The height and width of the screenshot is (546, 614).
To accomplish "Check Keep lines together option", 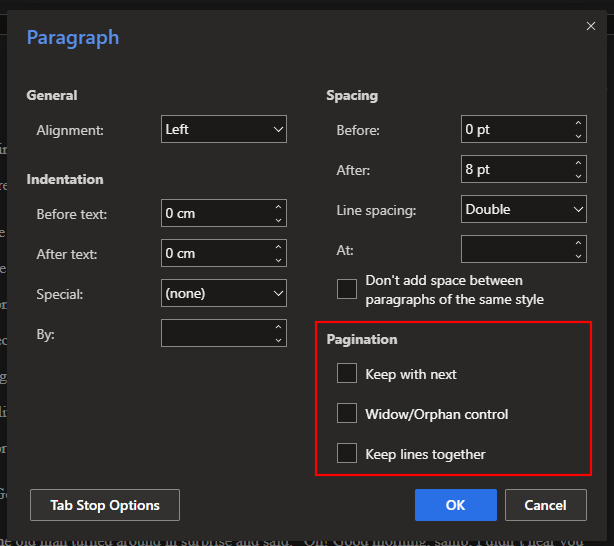I will [347, 453].
